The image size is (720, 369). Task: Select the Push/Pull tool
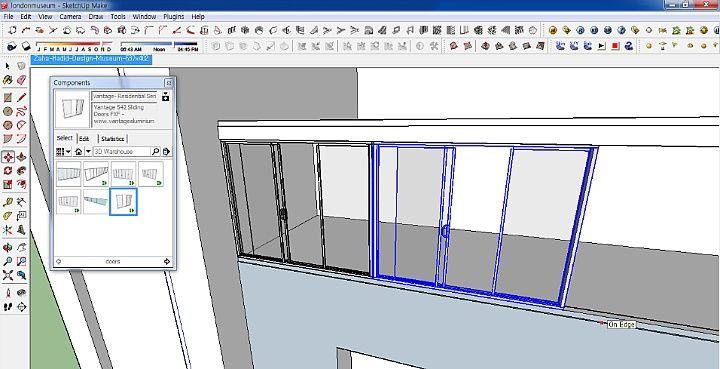click(21, 157)
